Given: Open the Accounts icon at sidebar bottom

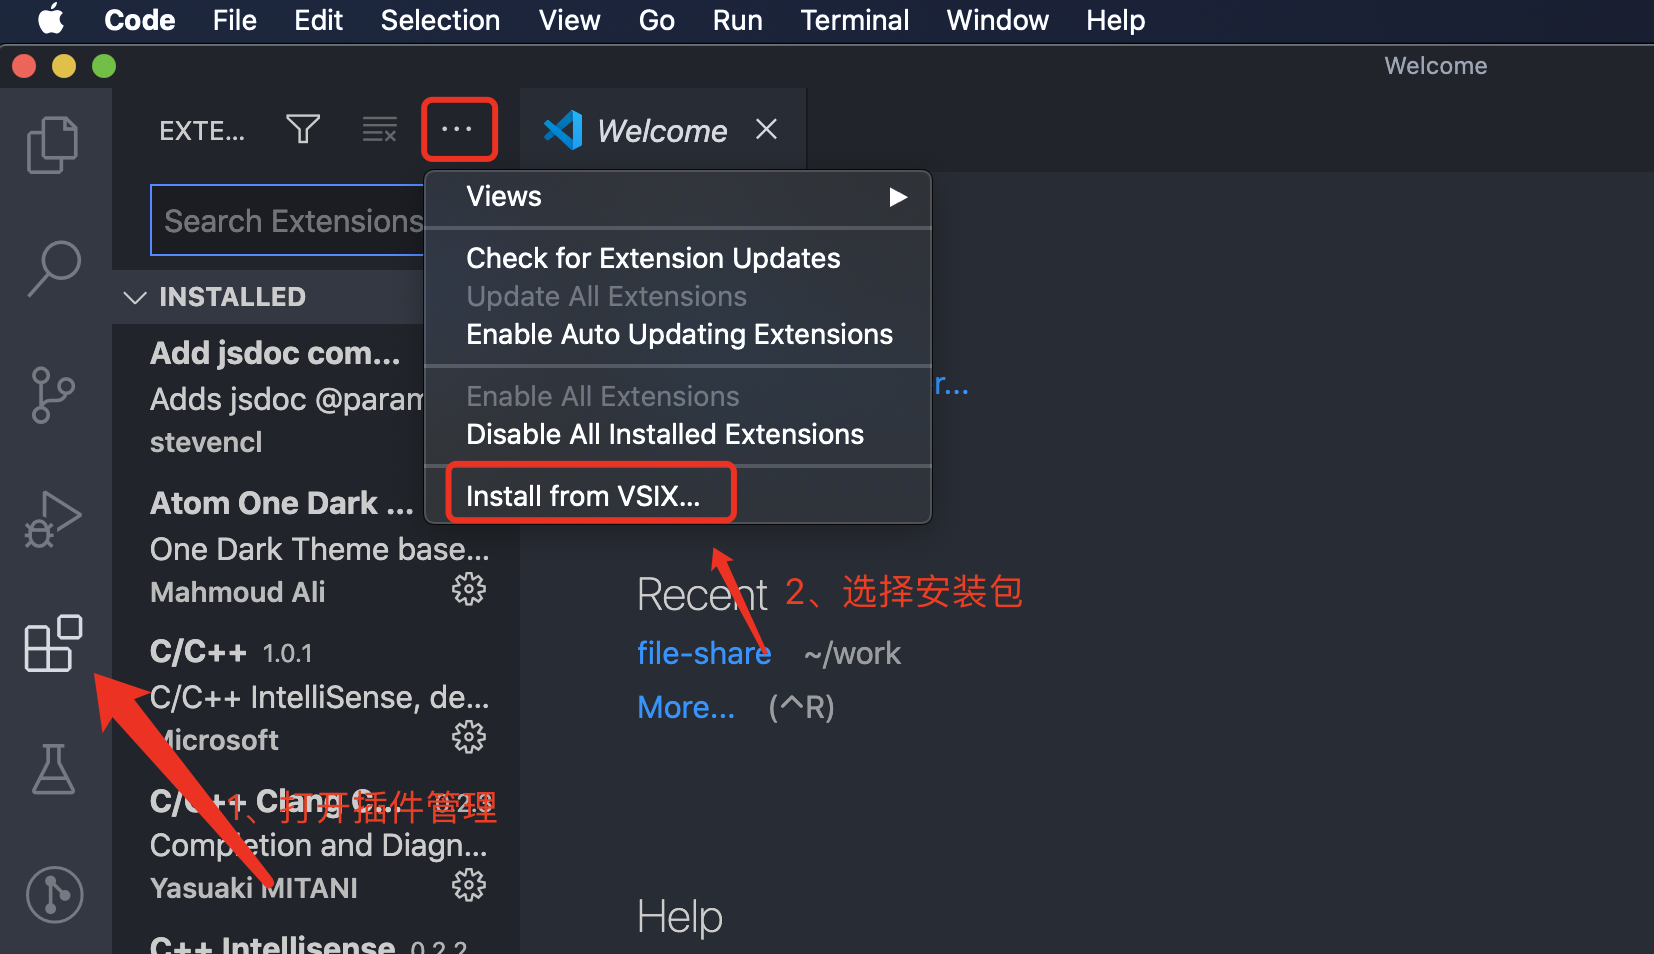Looking at the screenshot, I should pyautogui.click(x=54, y=895).
